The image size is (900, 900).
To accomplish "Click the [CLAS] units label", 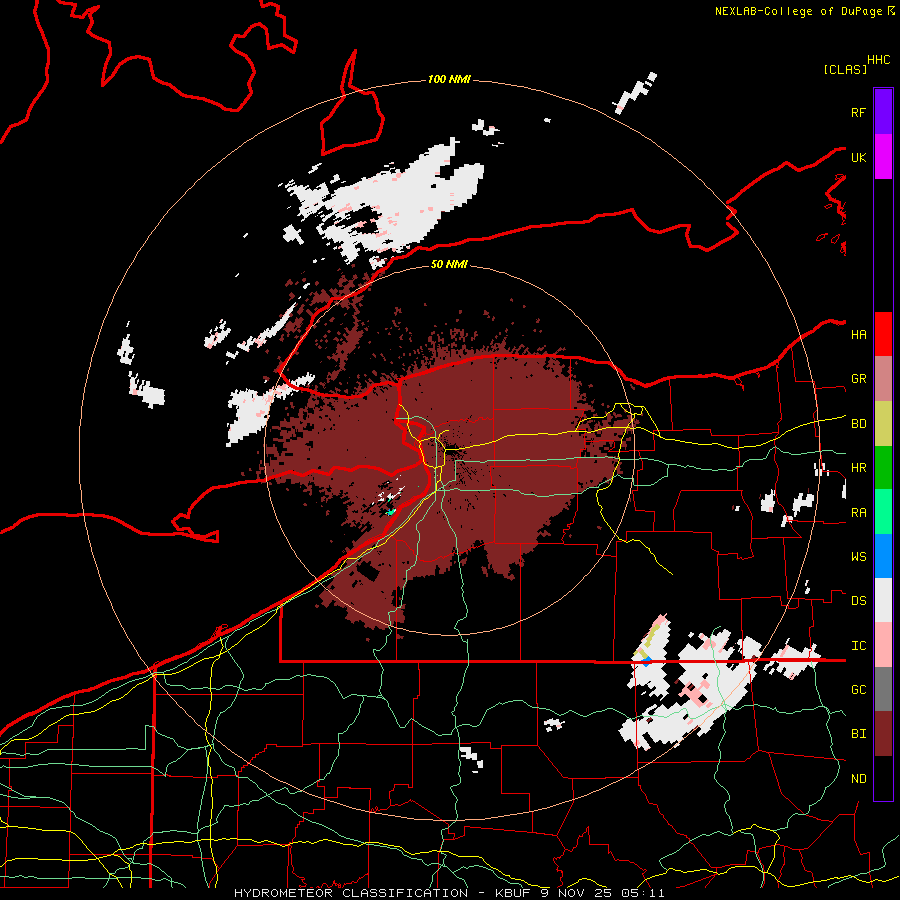I will click(845, 69).
